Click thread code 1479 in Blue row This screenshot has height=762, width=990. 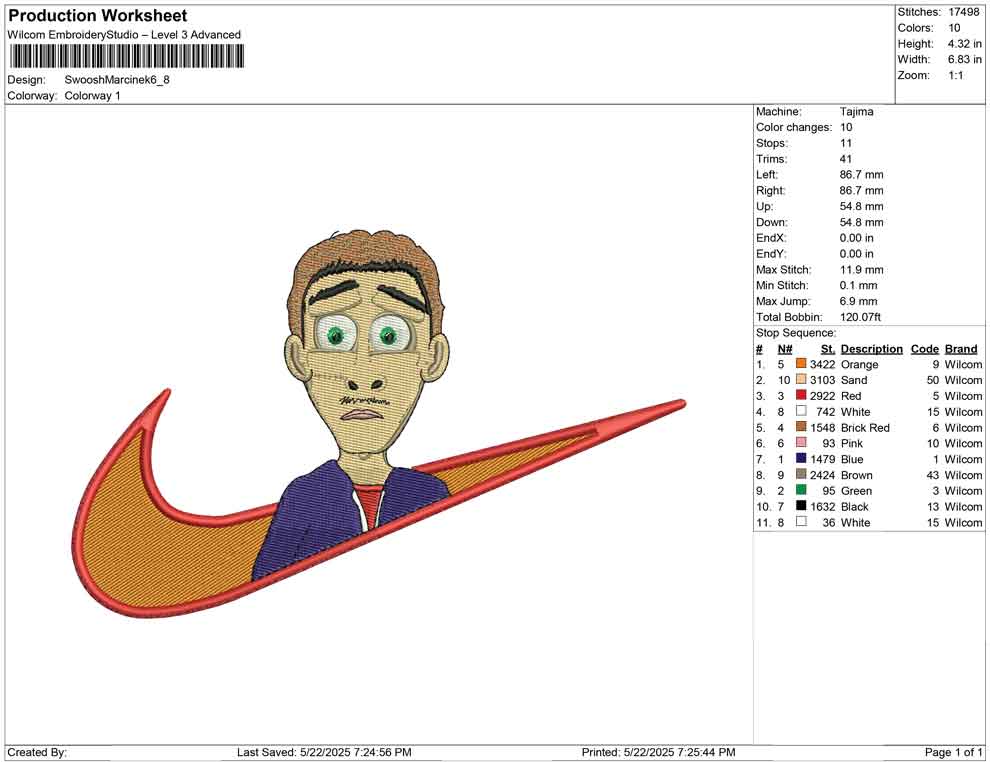click(x=822, y=459)
